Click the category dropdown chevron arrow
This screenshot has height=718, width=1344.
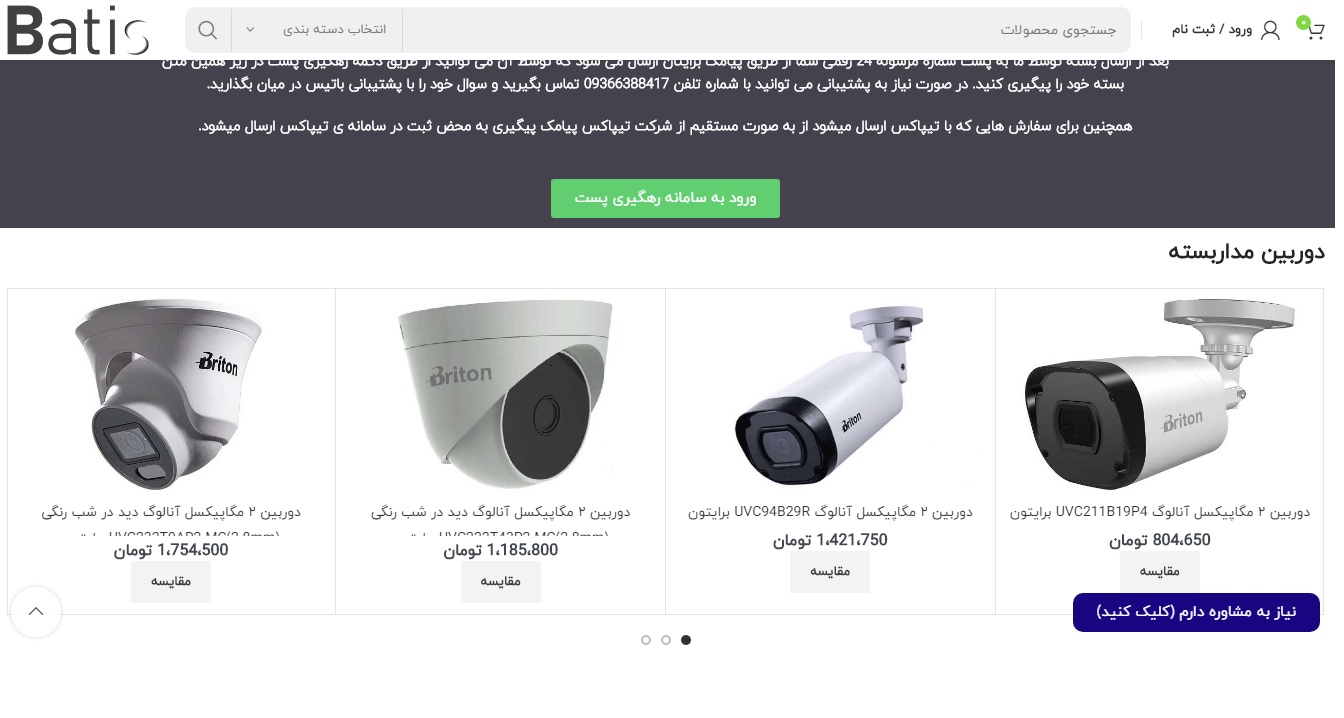(x=250, y=30)
